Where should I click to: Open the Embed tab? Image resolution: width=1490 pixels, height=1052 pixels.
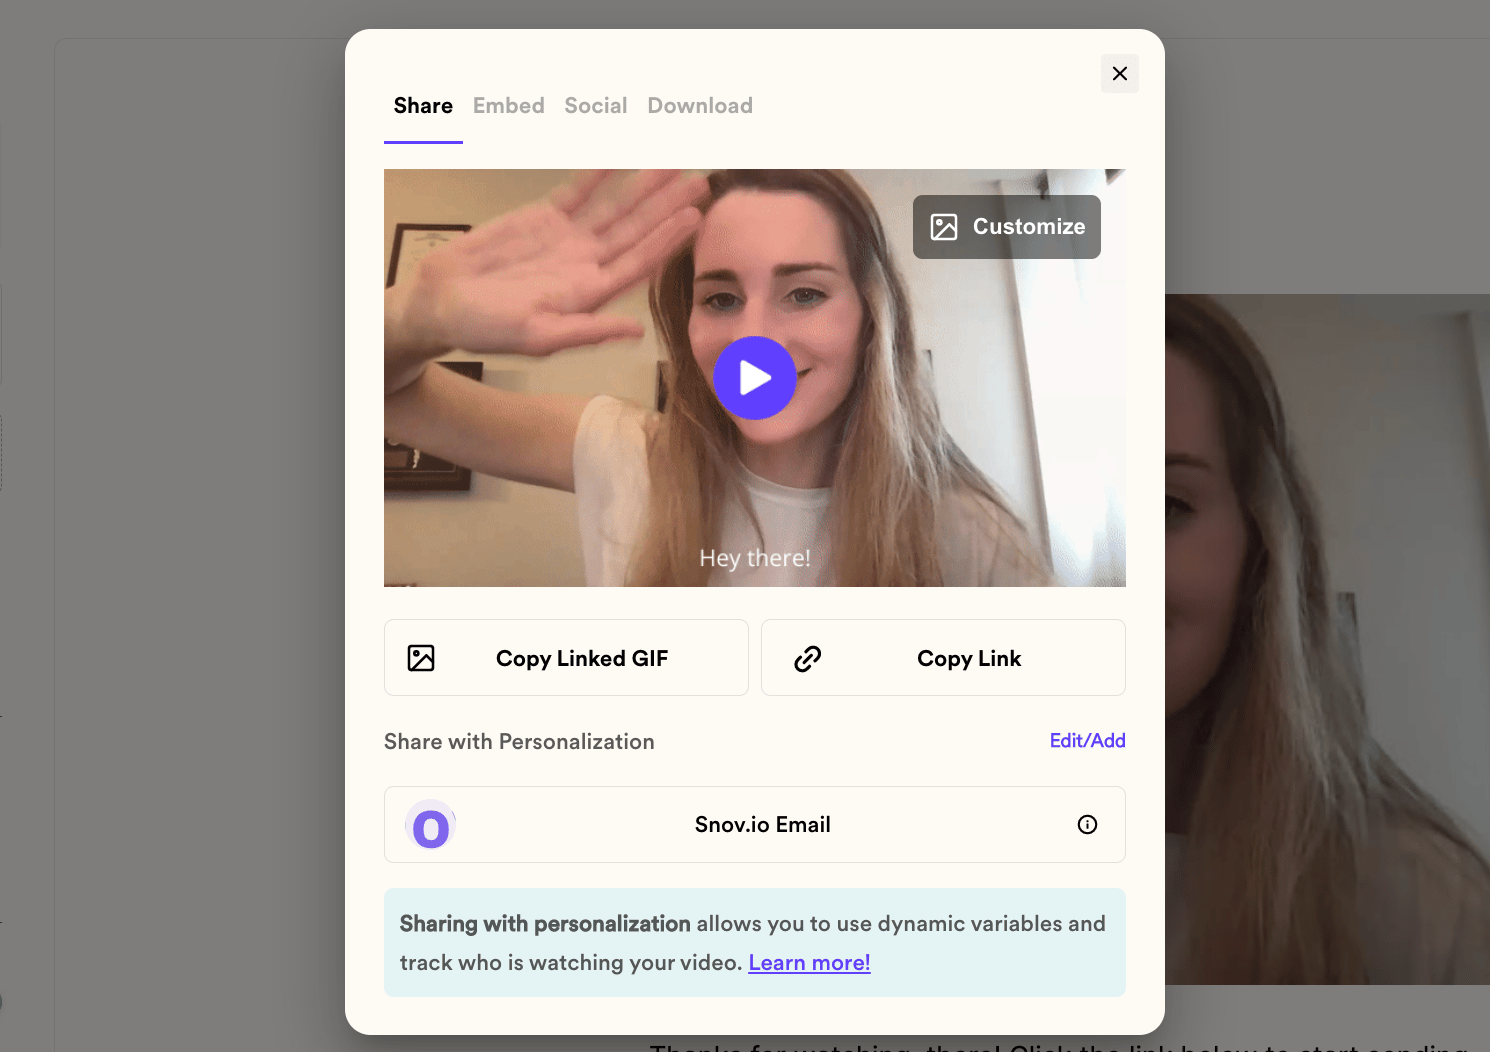click(x=509, y=106)
